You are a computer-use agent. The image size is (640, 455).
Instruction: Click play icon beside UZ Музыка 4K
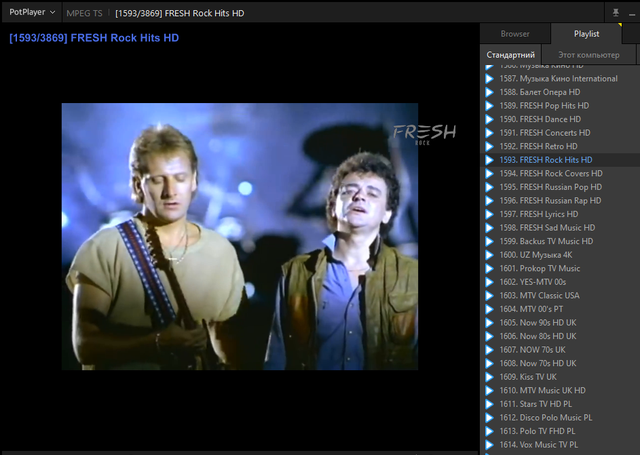pyautogui.click(x=489, y=255)
